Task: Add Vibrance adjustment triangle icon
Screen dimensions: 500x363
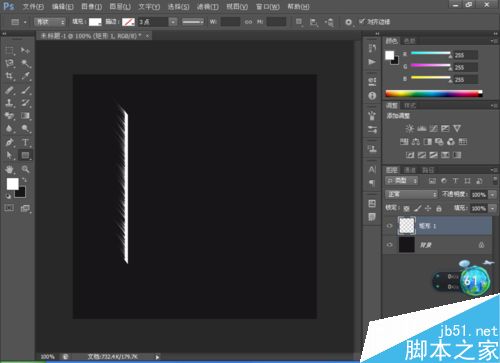Action: pyautogui.click(x=457, y=129)
